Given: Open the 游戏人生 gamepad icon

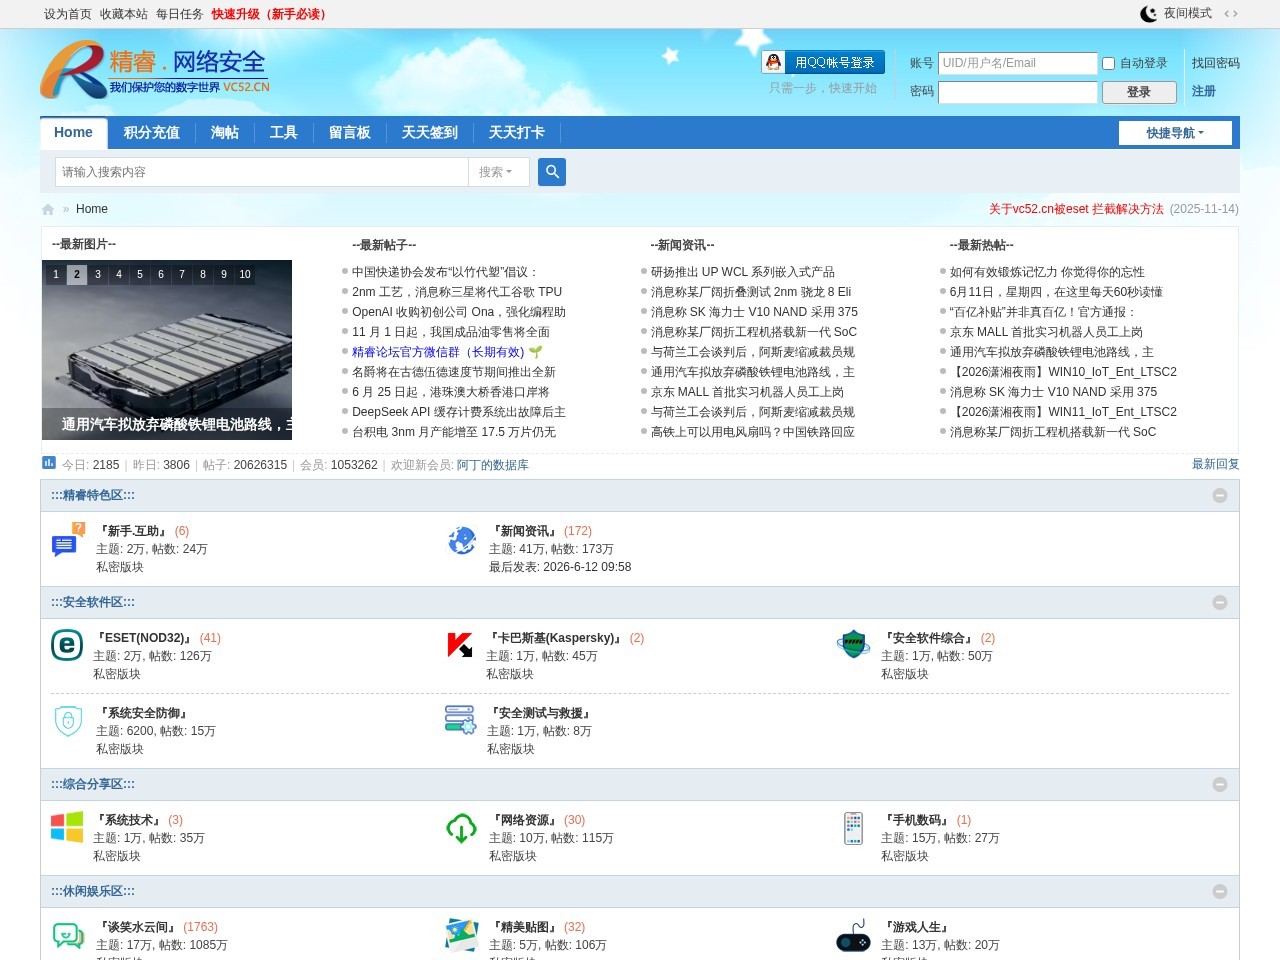Looking at the screenshot, I should point(853,936).
